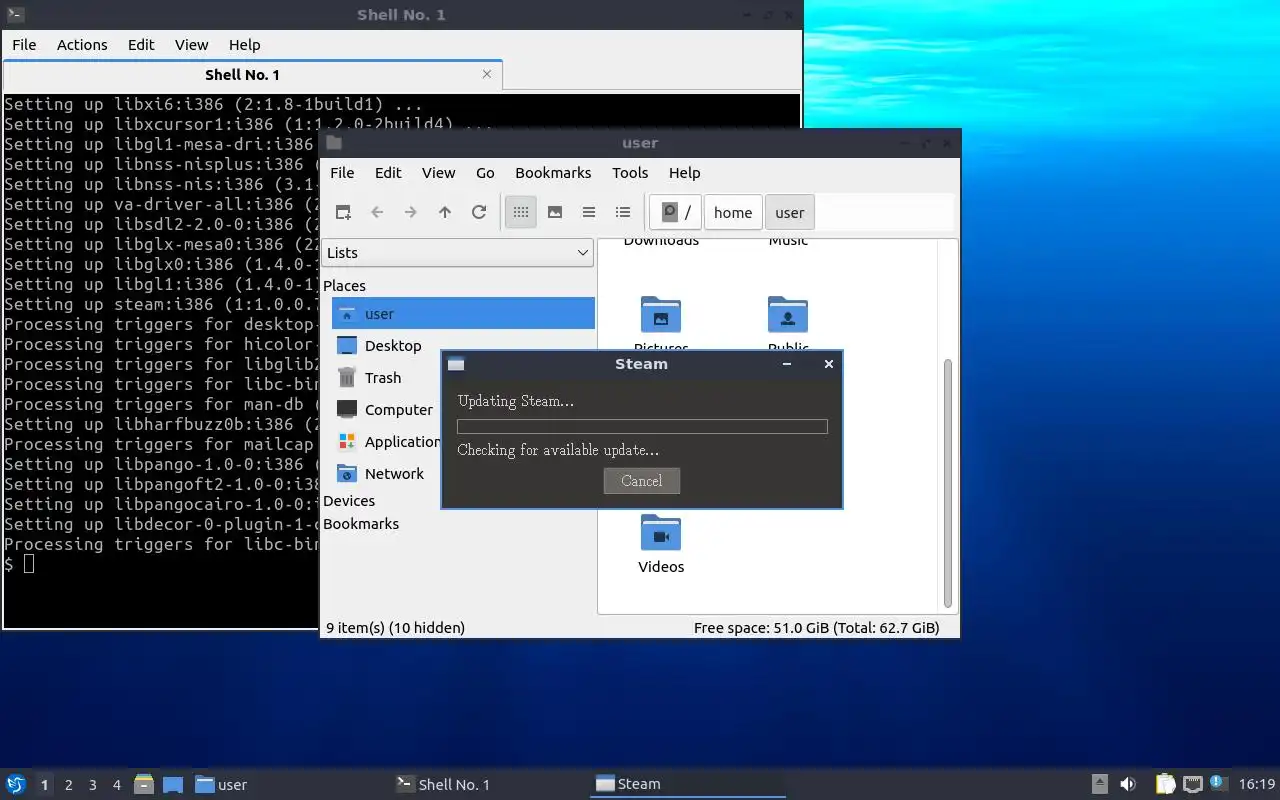Open the removable media tray icon
This screenshot has height=800, width=1280.
(1099, 784)
